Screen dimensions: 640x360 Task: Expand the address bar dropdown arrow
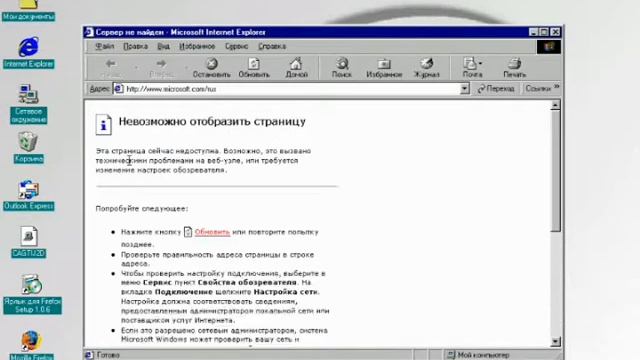[464, 89]
